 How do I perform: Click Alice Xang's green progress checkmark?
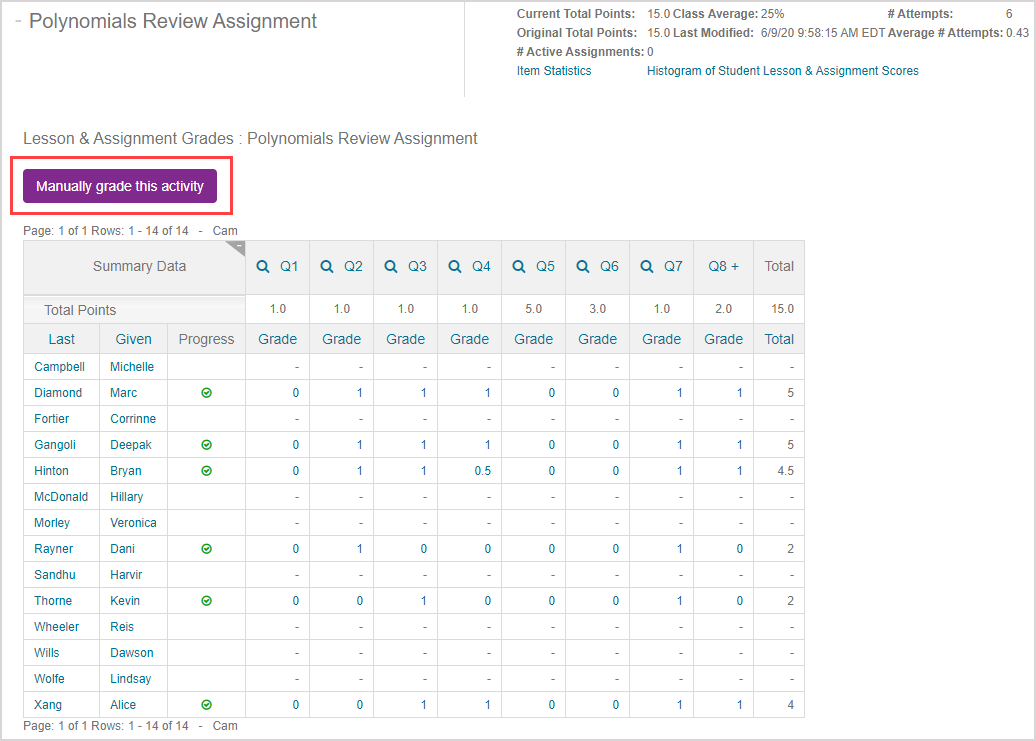tap(206, 705)
